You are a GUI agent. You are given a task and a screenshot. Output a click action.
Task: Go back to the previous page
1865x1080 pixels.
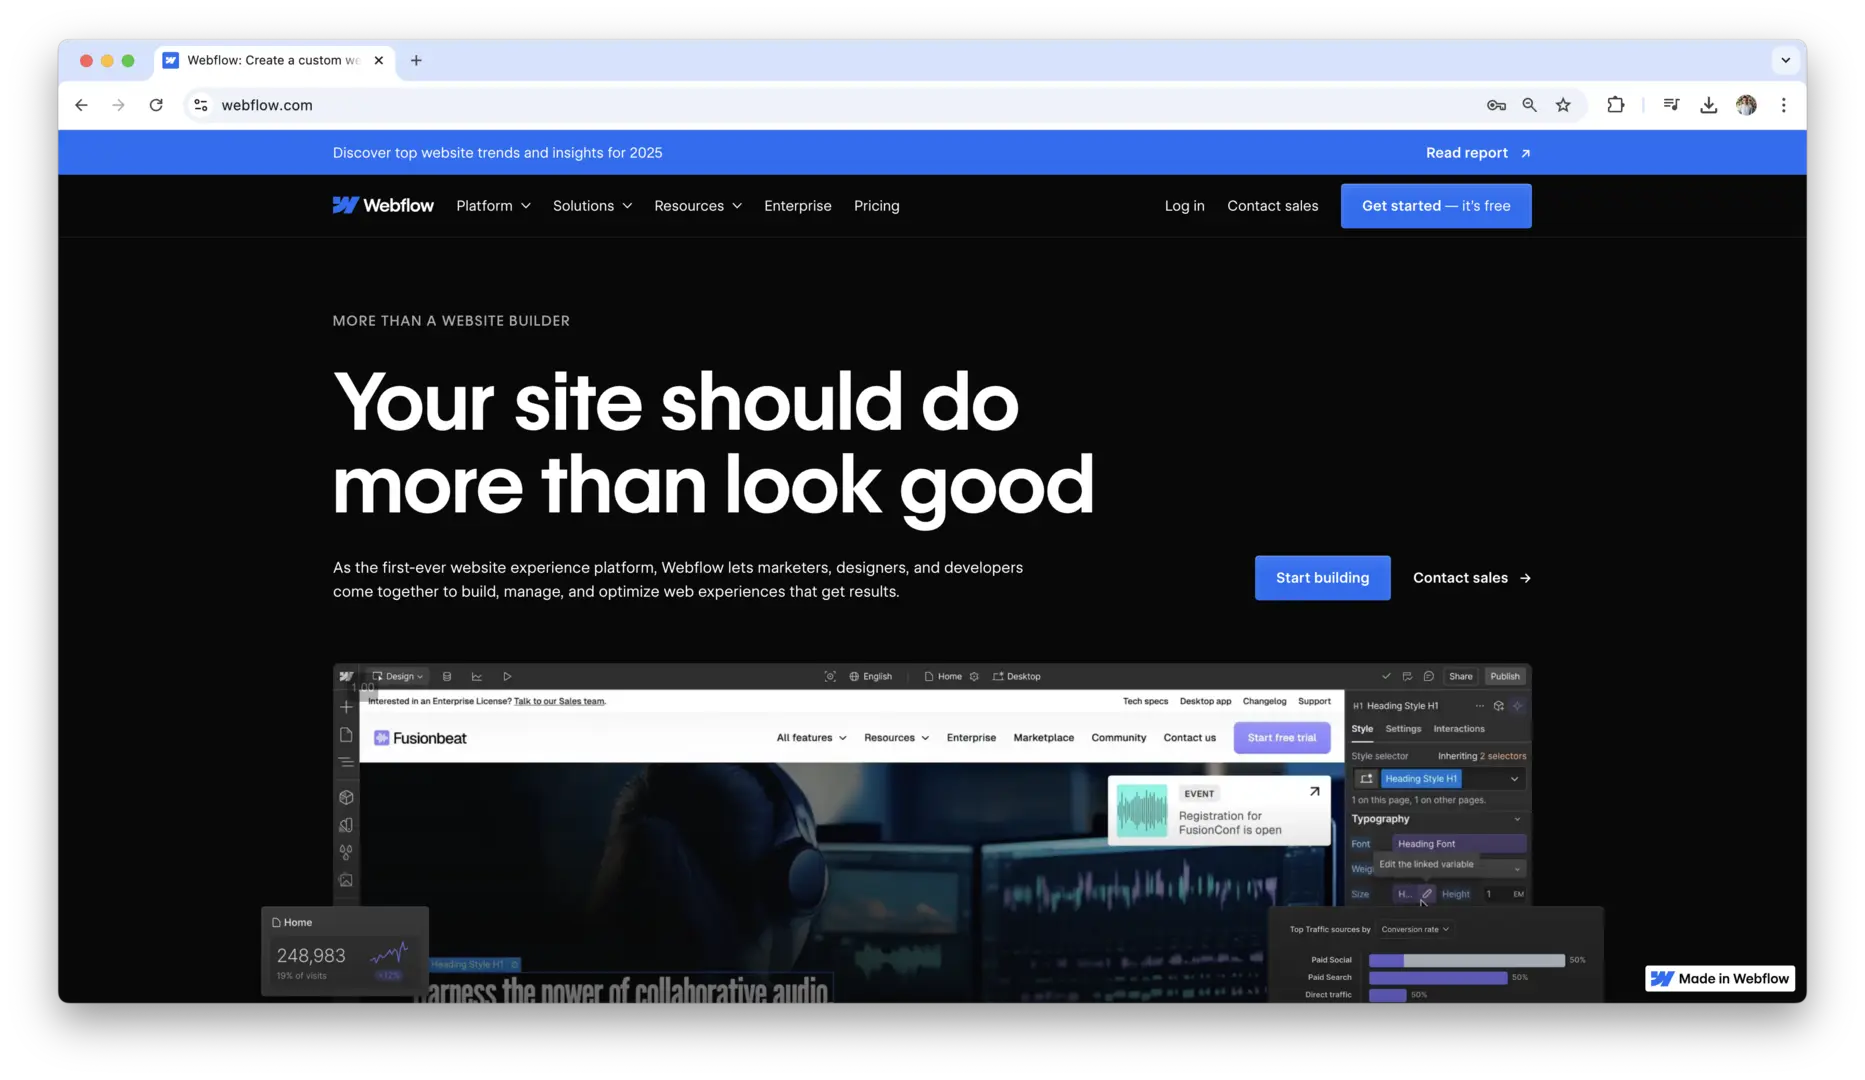81,105
